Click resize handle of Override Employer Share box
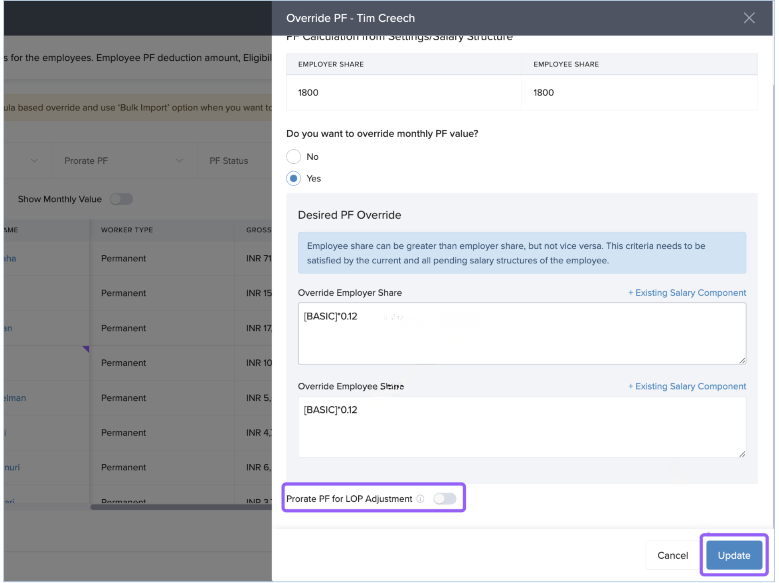 (x=741, y=359)
